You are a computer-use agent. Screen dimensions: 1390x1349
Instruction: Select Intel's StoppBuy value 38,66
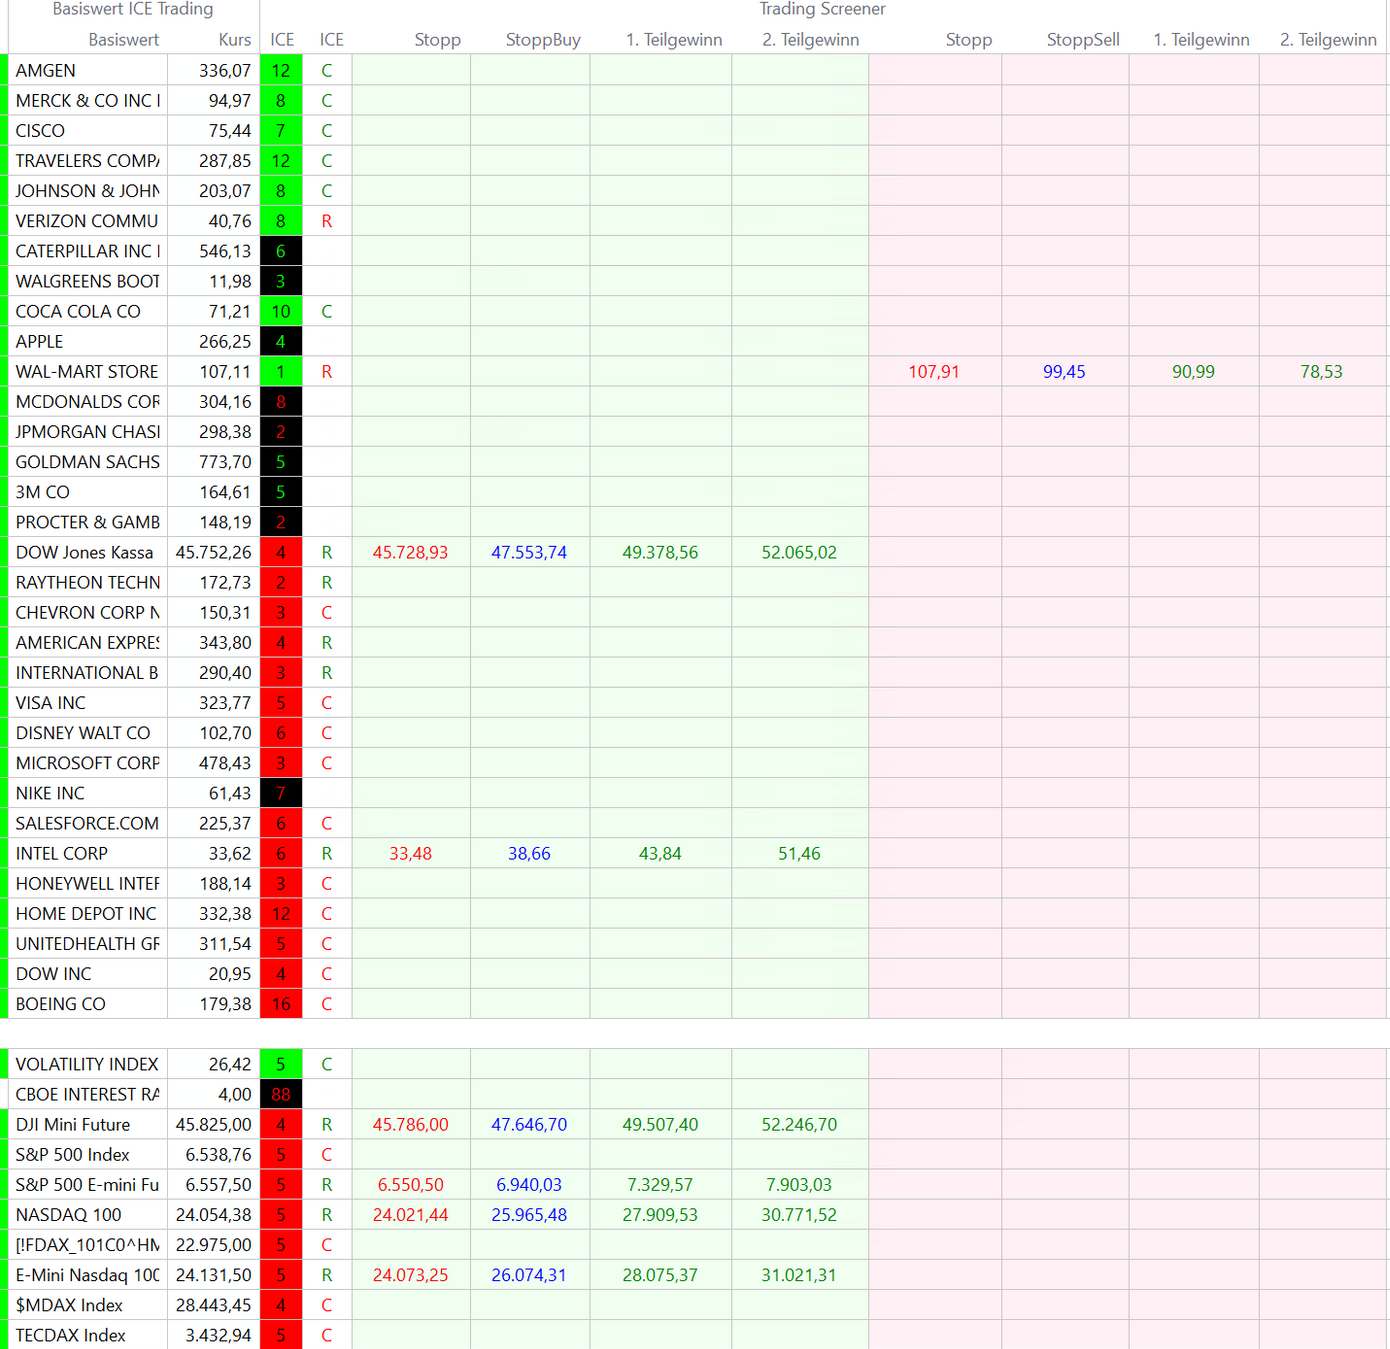tap(529, 854)
